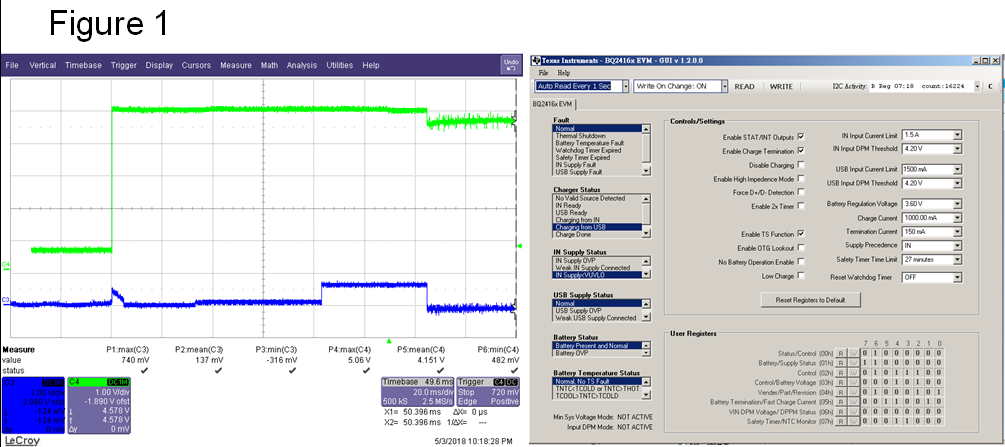Open the Supply Precedence dropdown
Viewport: 1005px width, 447px height.
[957, 245]
